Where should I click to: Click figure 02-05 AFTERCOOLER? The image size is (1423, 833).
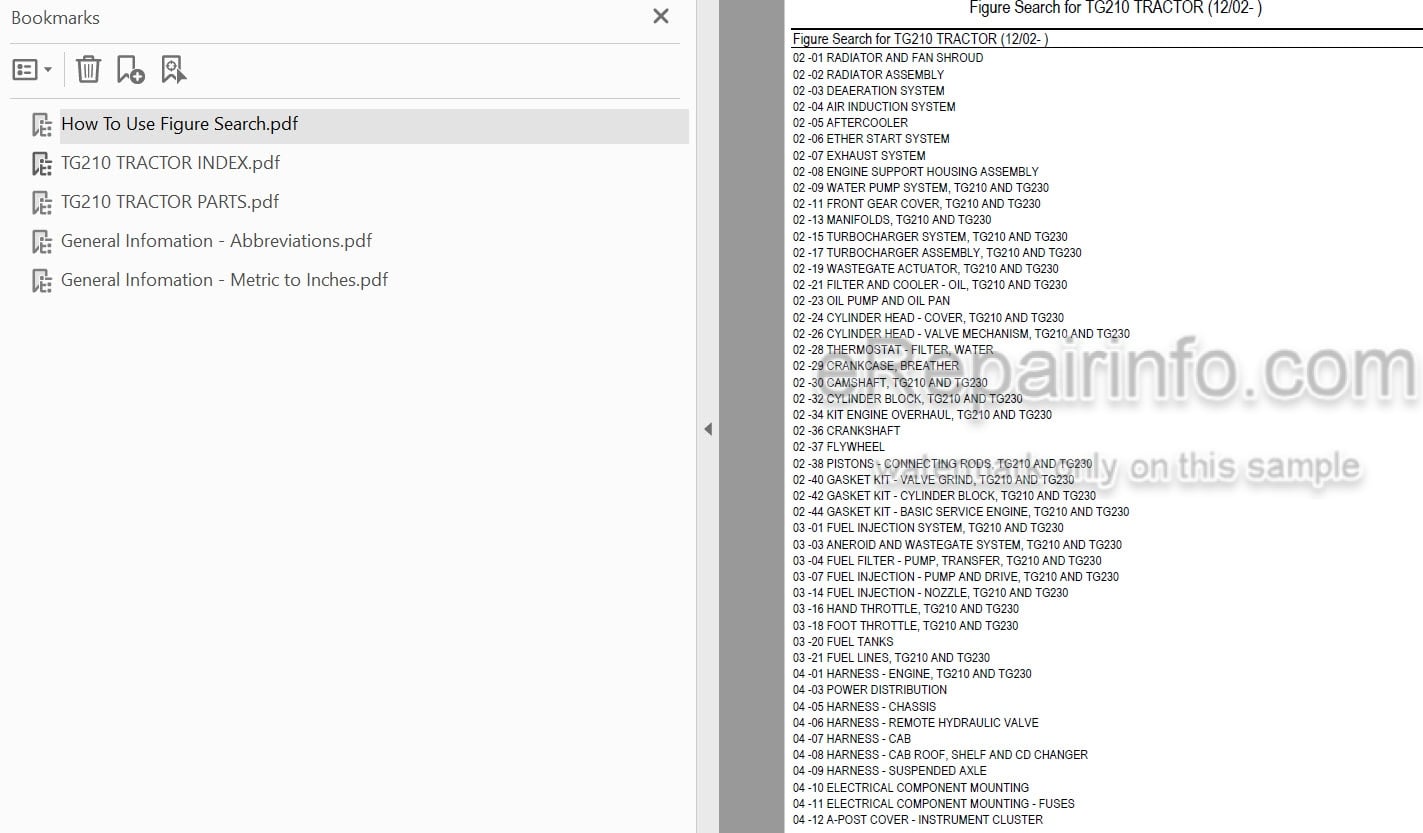coord(851,123)
